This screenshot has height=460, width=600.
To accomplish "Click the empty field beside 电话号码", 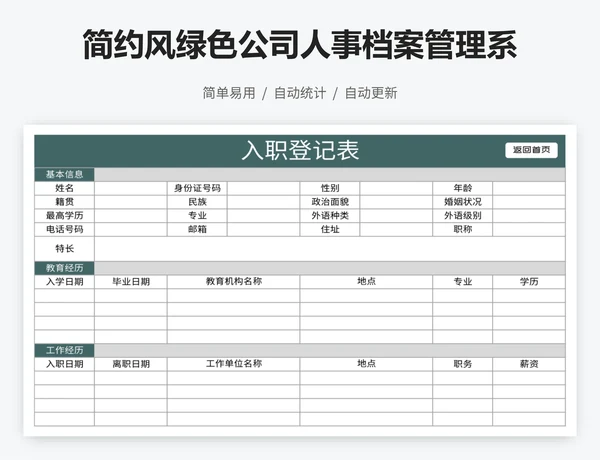I will click(131, 229).
